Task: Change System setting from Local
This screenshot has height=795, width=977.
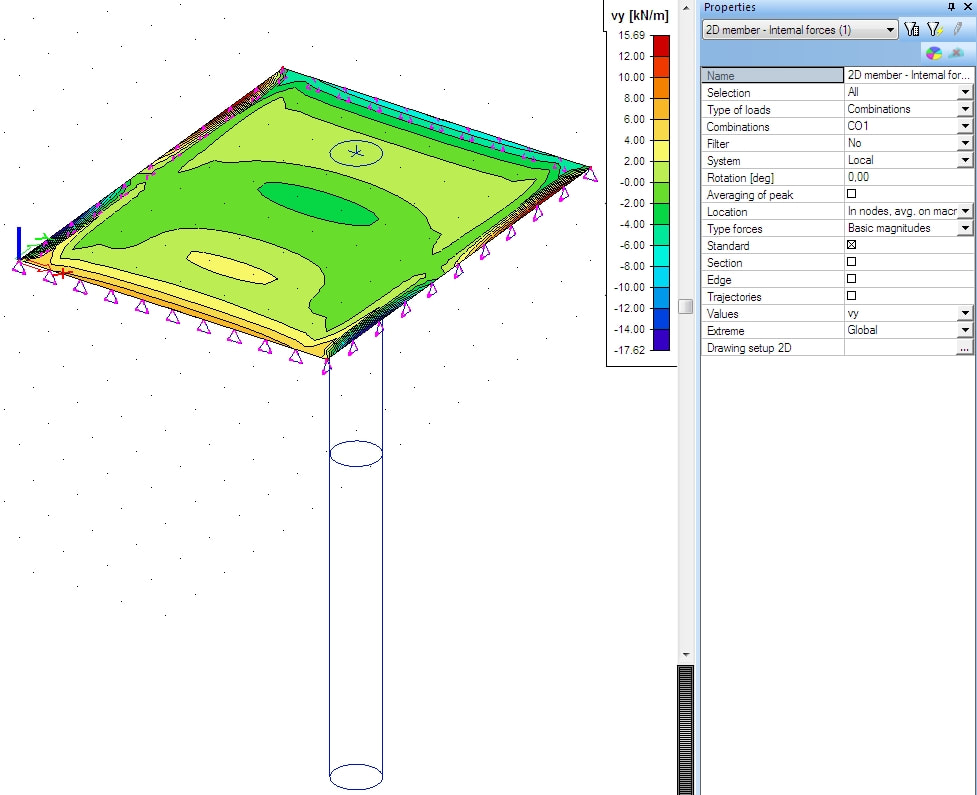Action: [x=963, y=160]
